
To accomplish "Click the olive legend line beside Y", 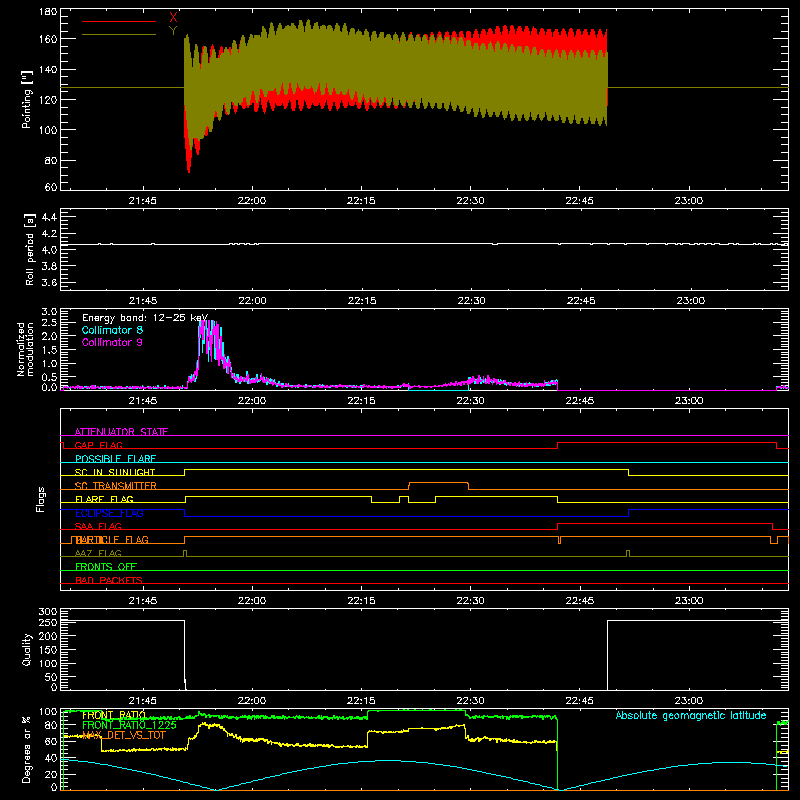I will 119,35.
